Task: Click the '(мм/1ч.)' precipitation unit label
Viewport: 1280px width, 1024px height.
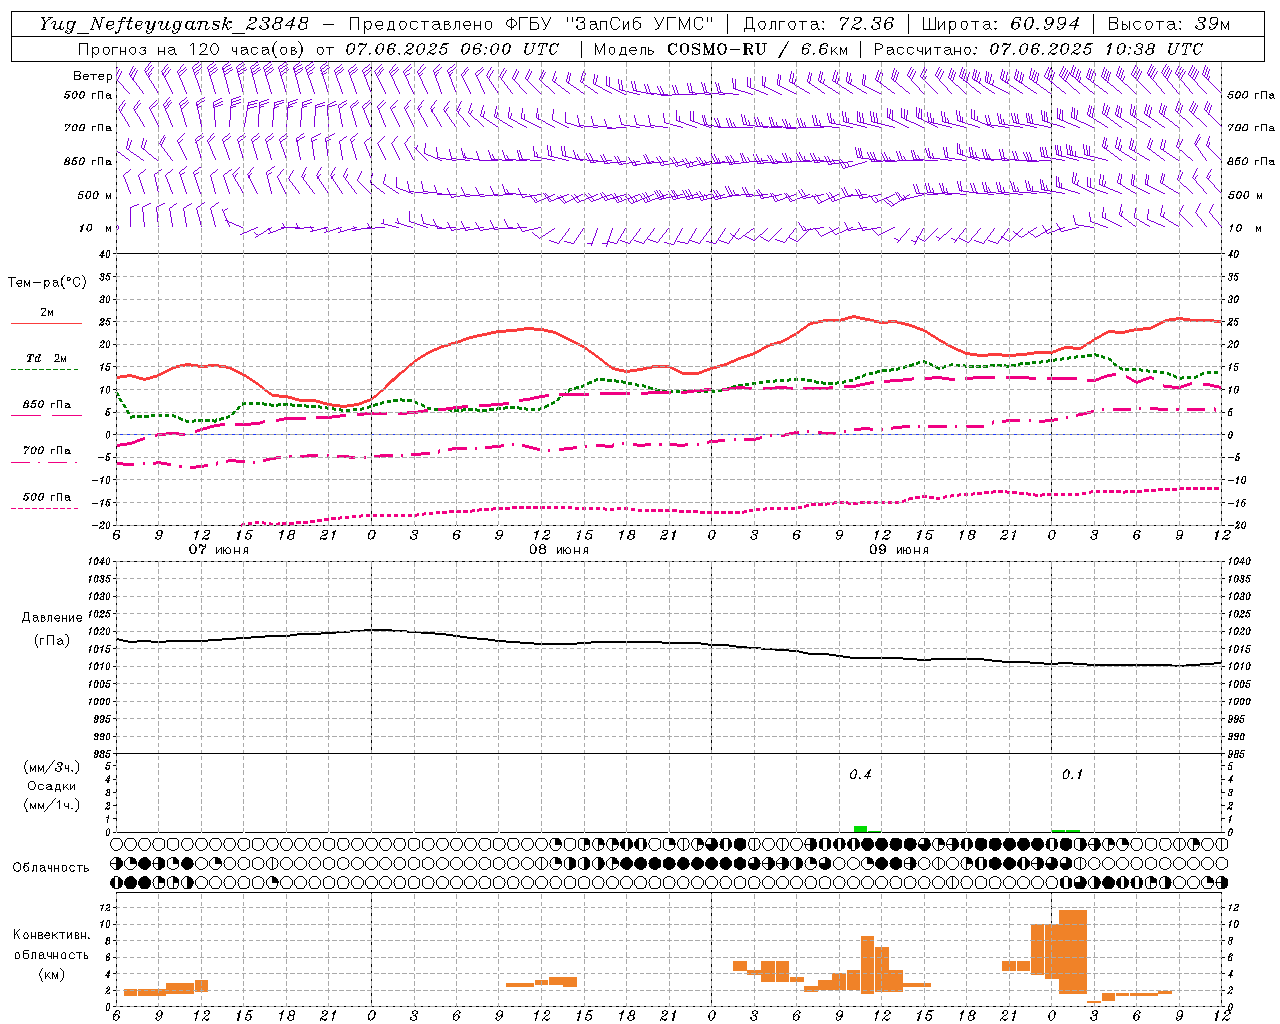Action: pos(52,805)
